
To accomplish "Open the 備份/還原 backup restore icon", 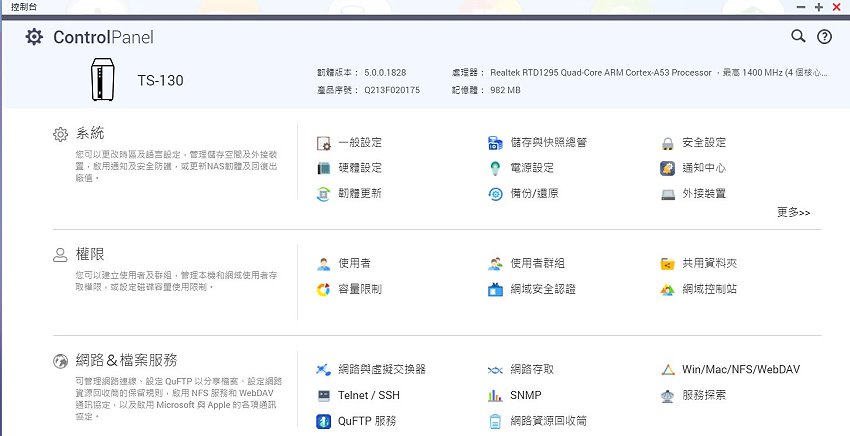I will click(x=495, y=194).
